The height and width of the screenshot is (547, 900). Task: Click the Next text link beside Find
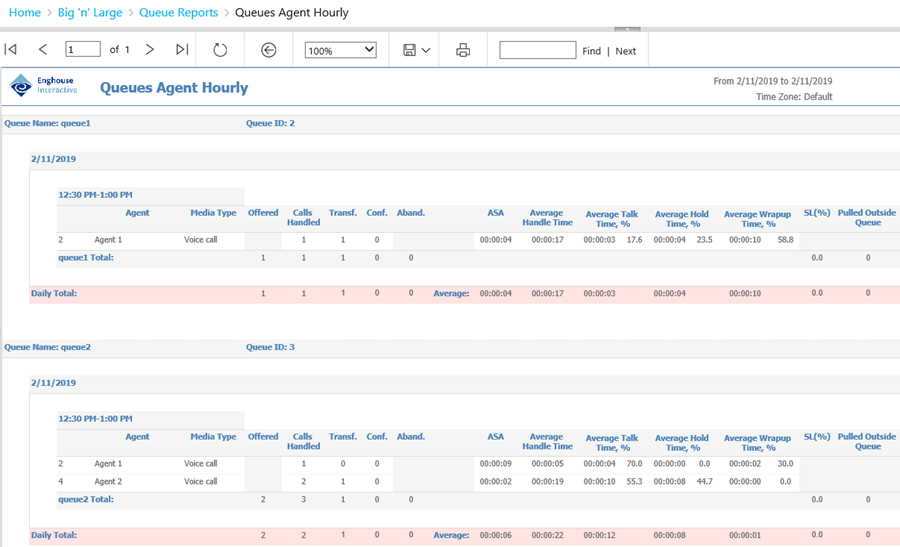625,51
